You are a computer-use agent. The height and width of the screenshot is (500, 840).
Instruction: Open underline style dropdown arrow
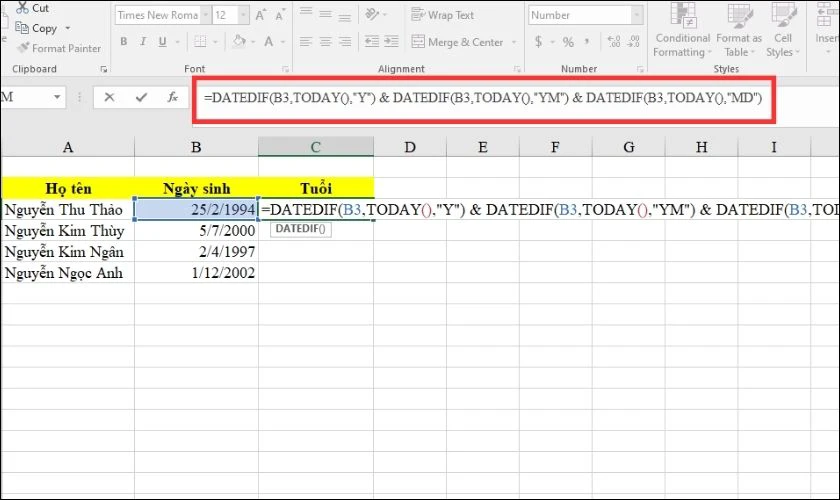click(x=177, y=41)
